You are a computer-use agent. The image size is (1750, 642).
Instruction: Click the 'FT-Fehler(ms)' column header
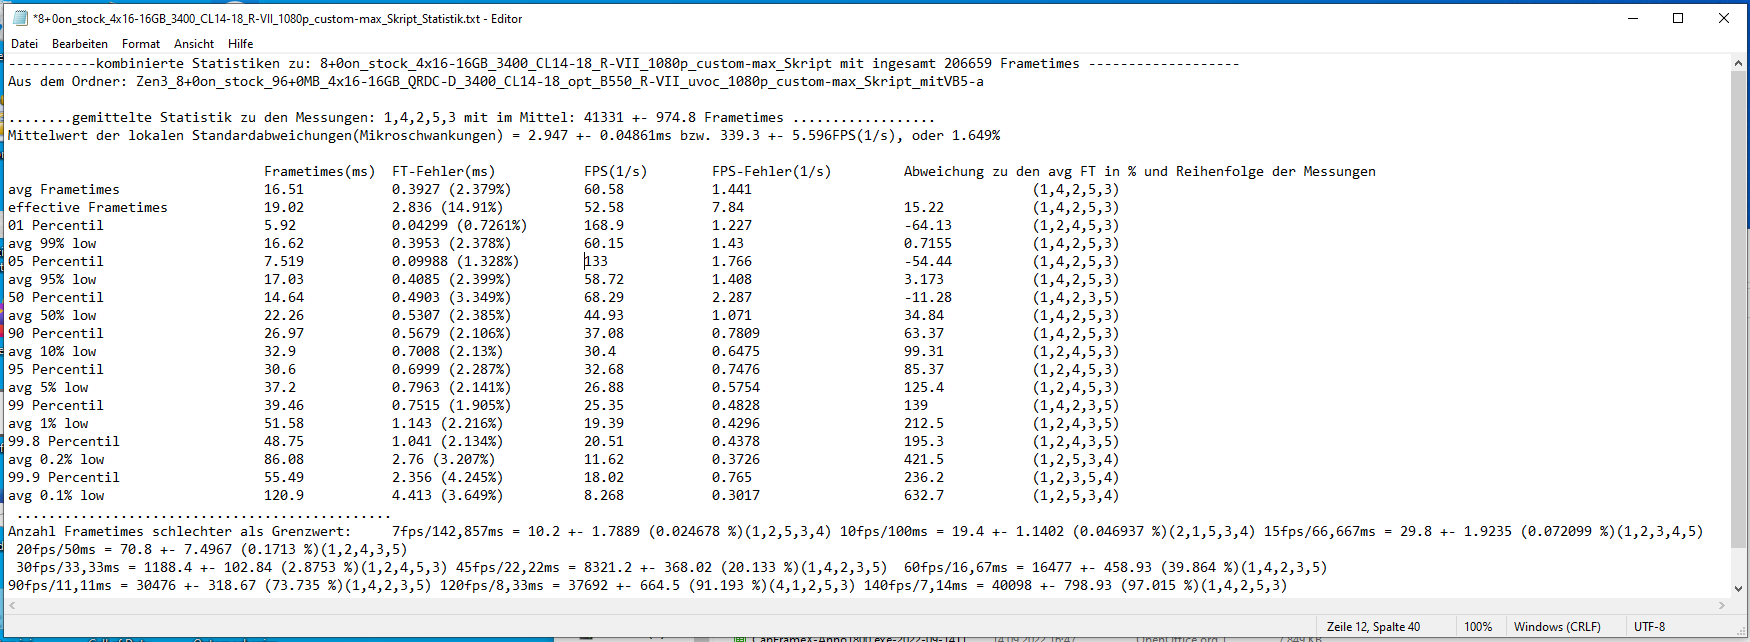[x=444, y=172]
